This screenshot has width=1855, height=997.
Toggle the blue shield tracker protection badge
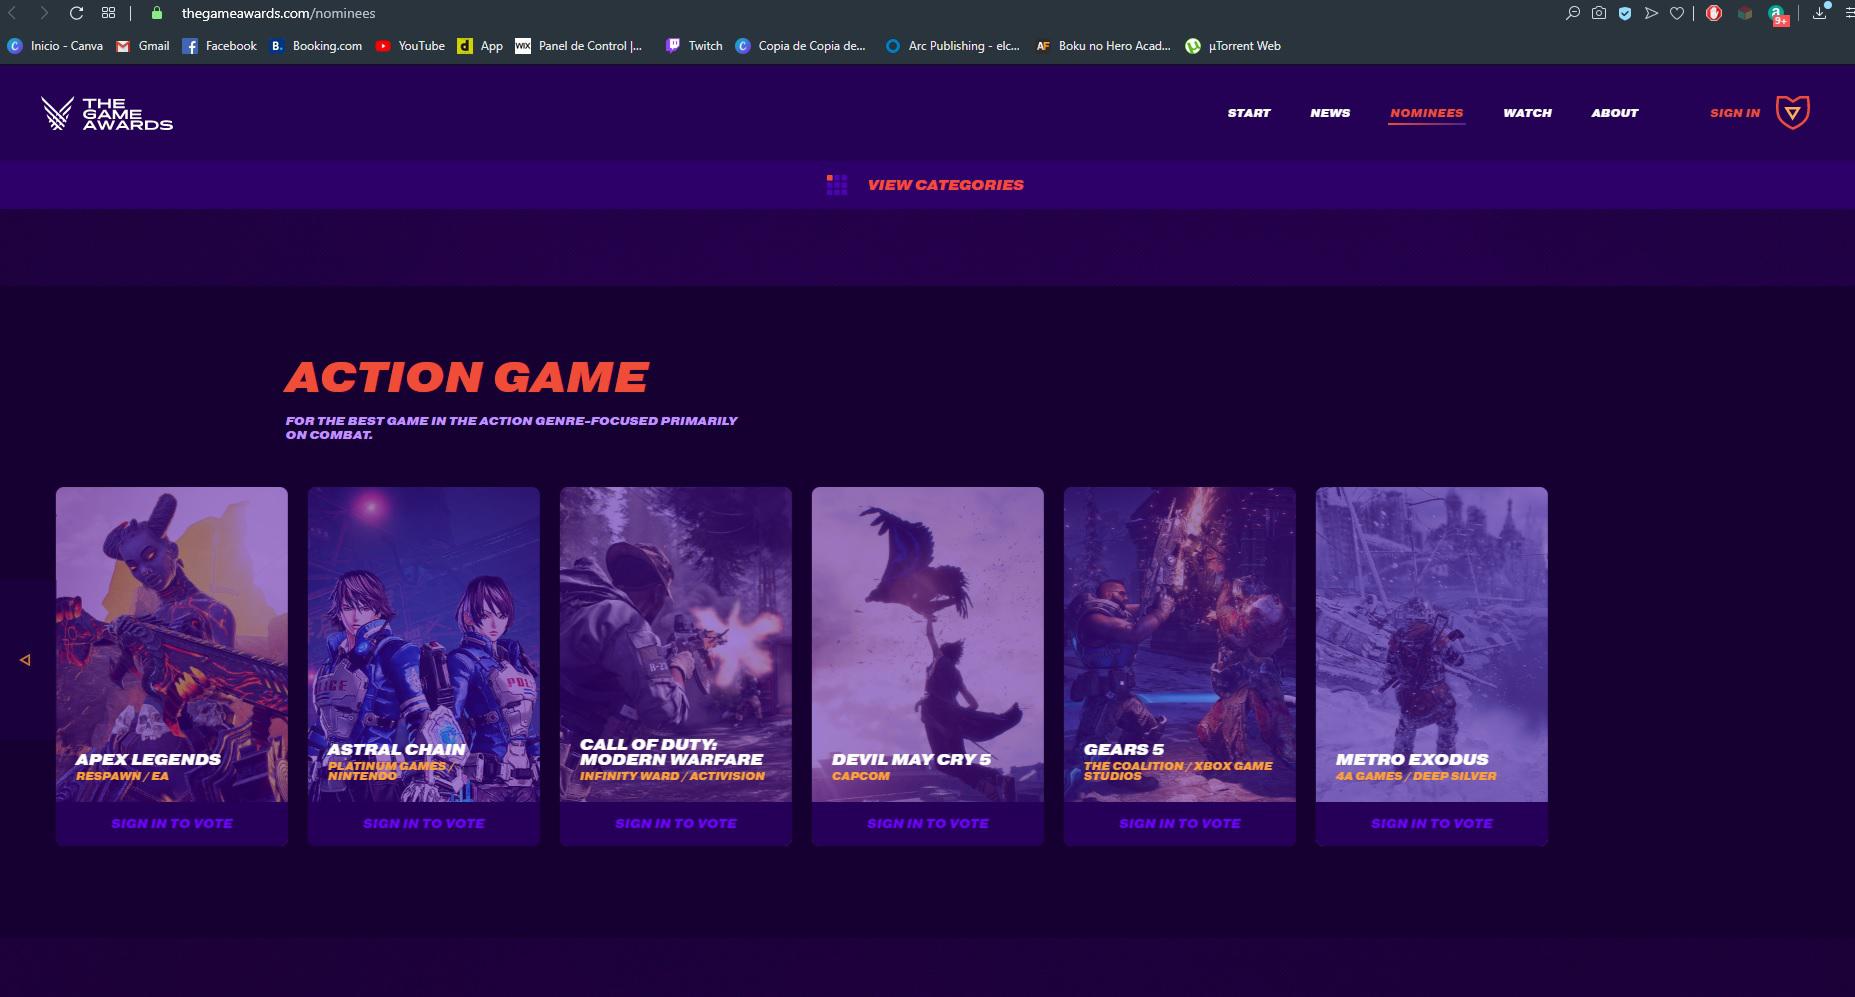pos(1625,13)
